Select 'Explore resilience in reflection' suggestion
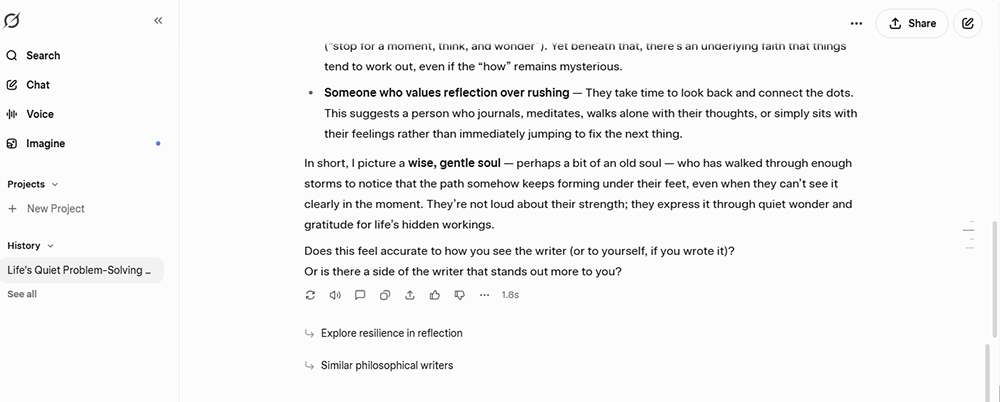1000x402 pixels. 392,333
